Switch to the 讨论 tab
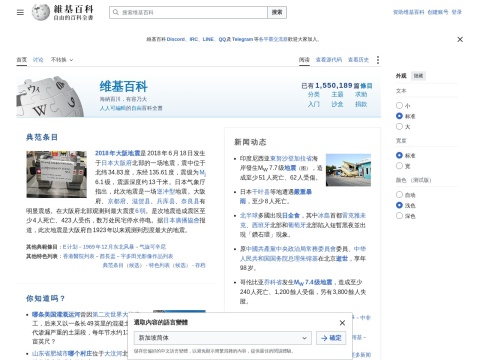The image size is (480, 360). click(x=38, y=60)
